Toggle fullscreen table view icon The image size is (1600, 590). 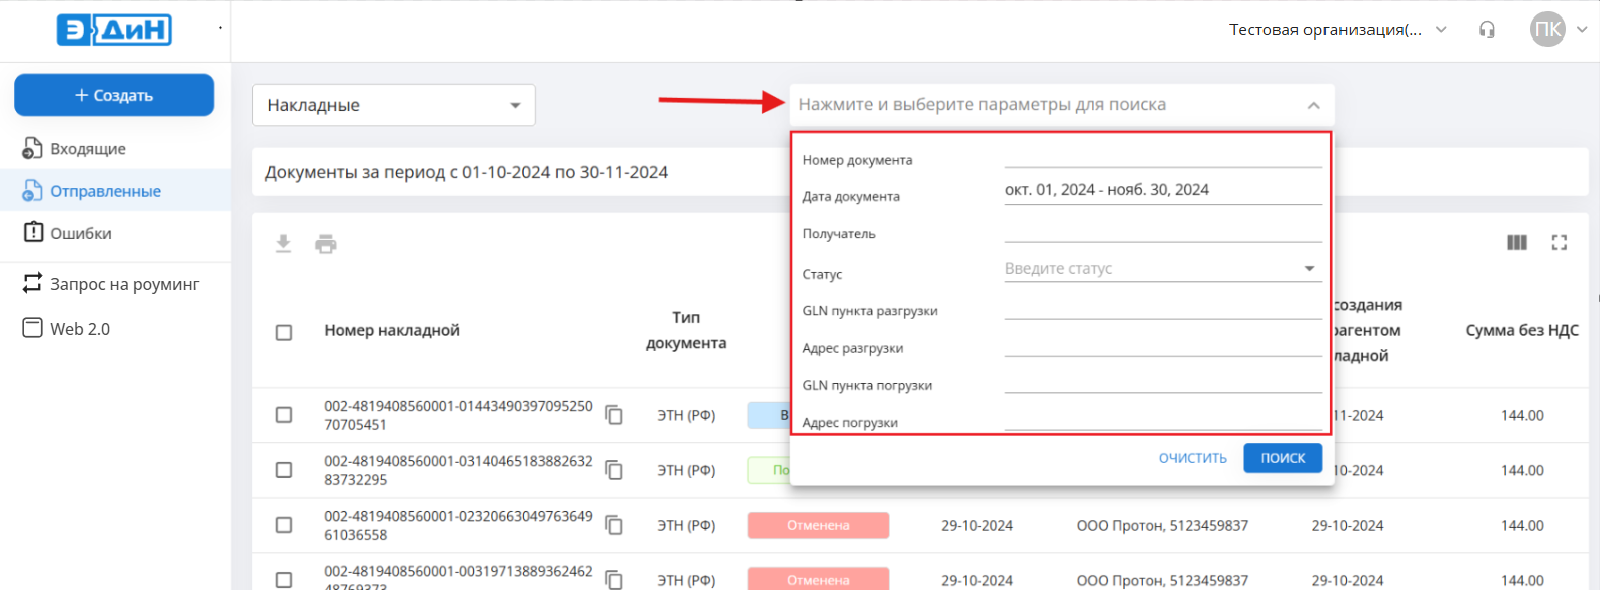coord(1559,242)
